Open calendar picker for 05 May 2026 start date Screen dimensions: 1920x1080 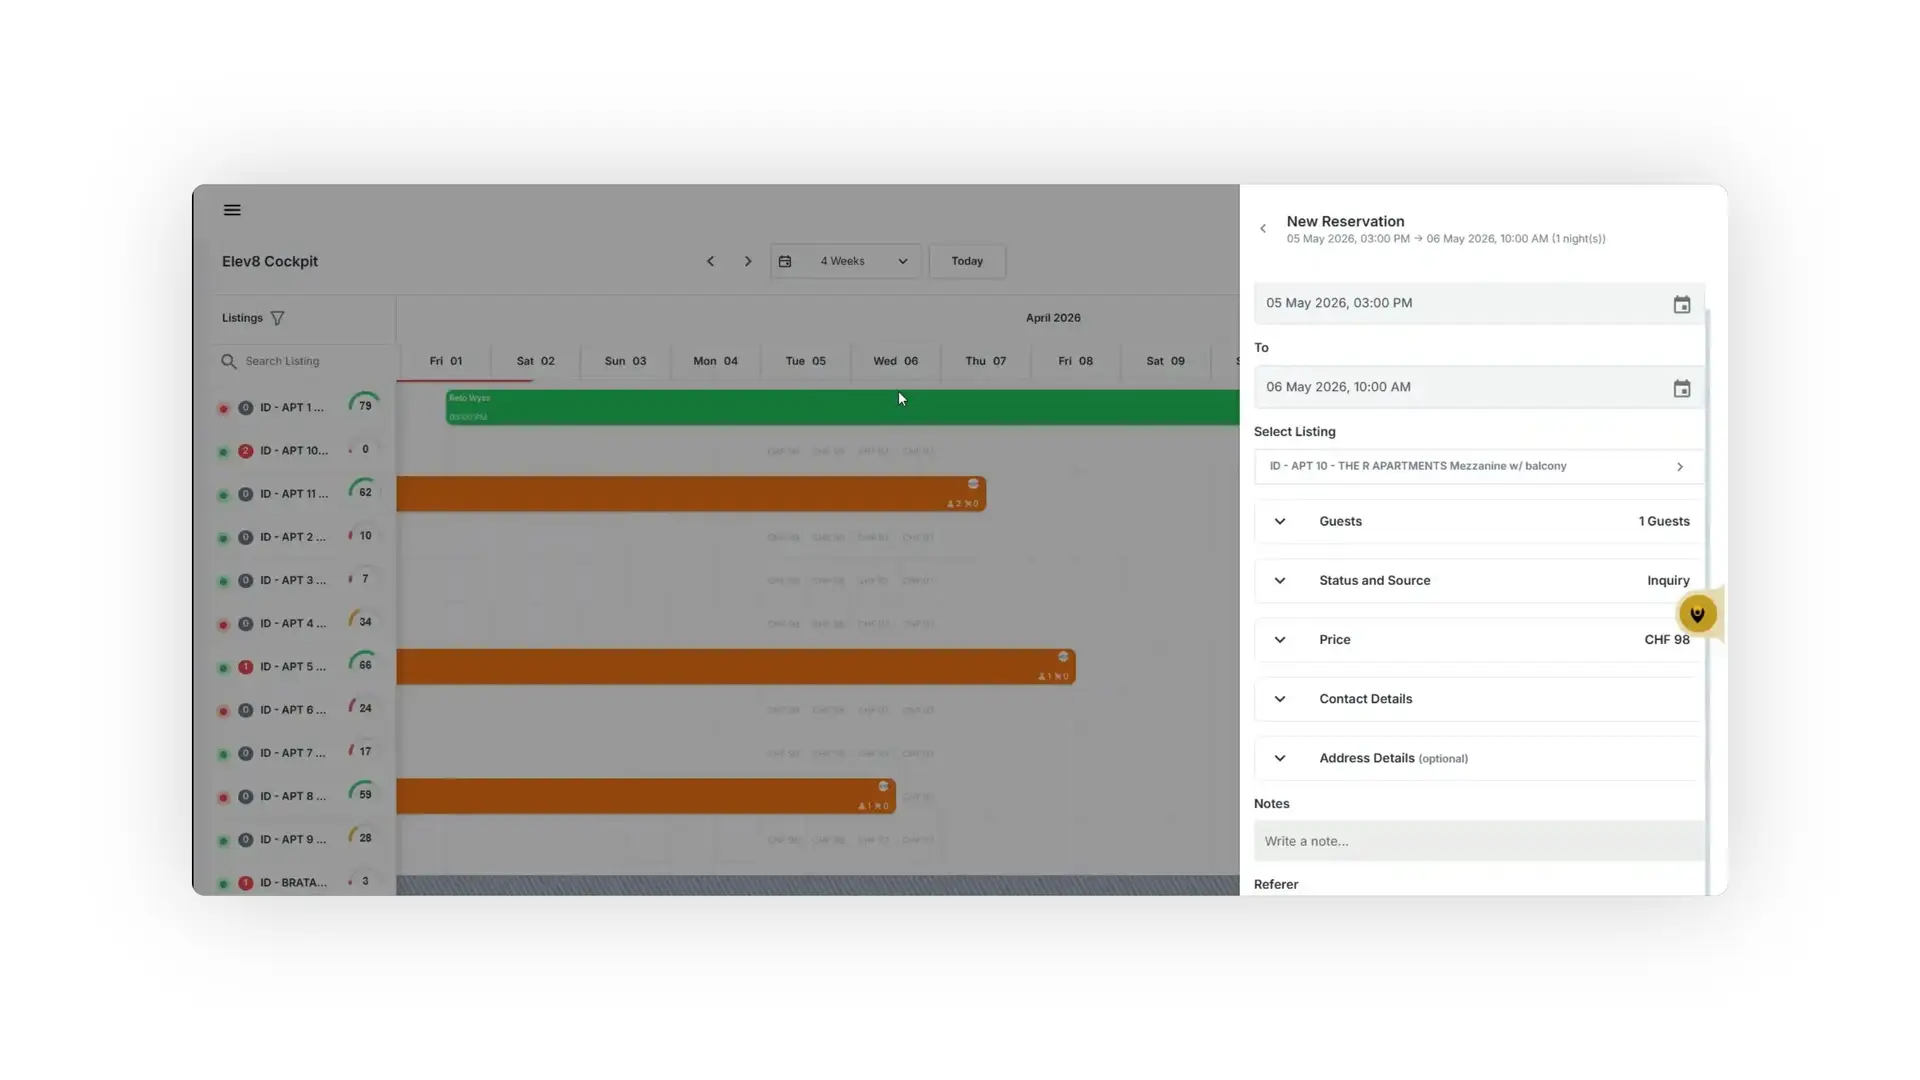(x=1682, y=304)
